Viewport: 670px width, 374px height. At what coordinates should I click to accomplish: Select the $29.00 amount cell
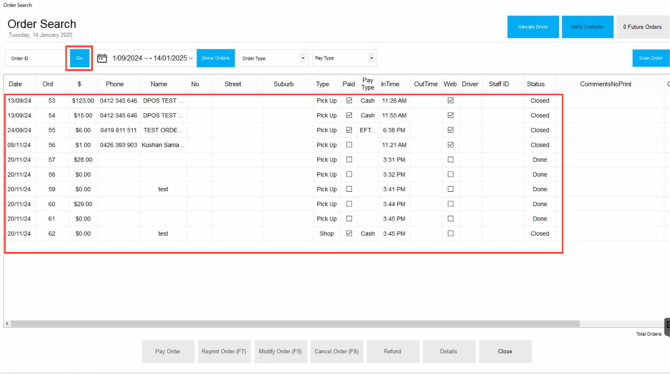[83, 204]
